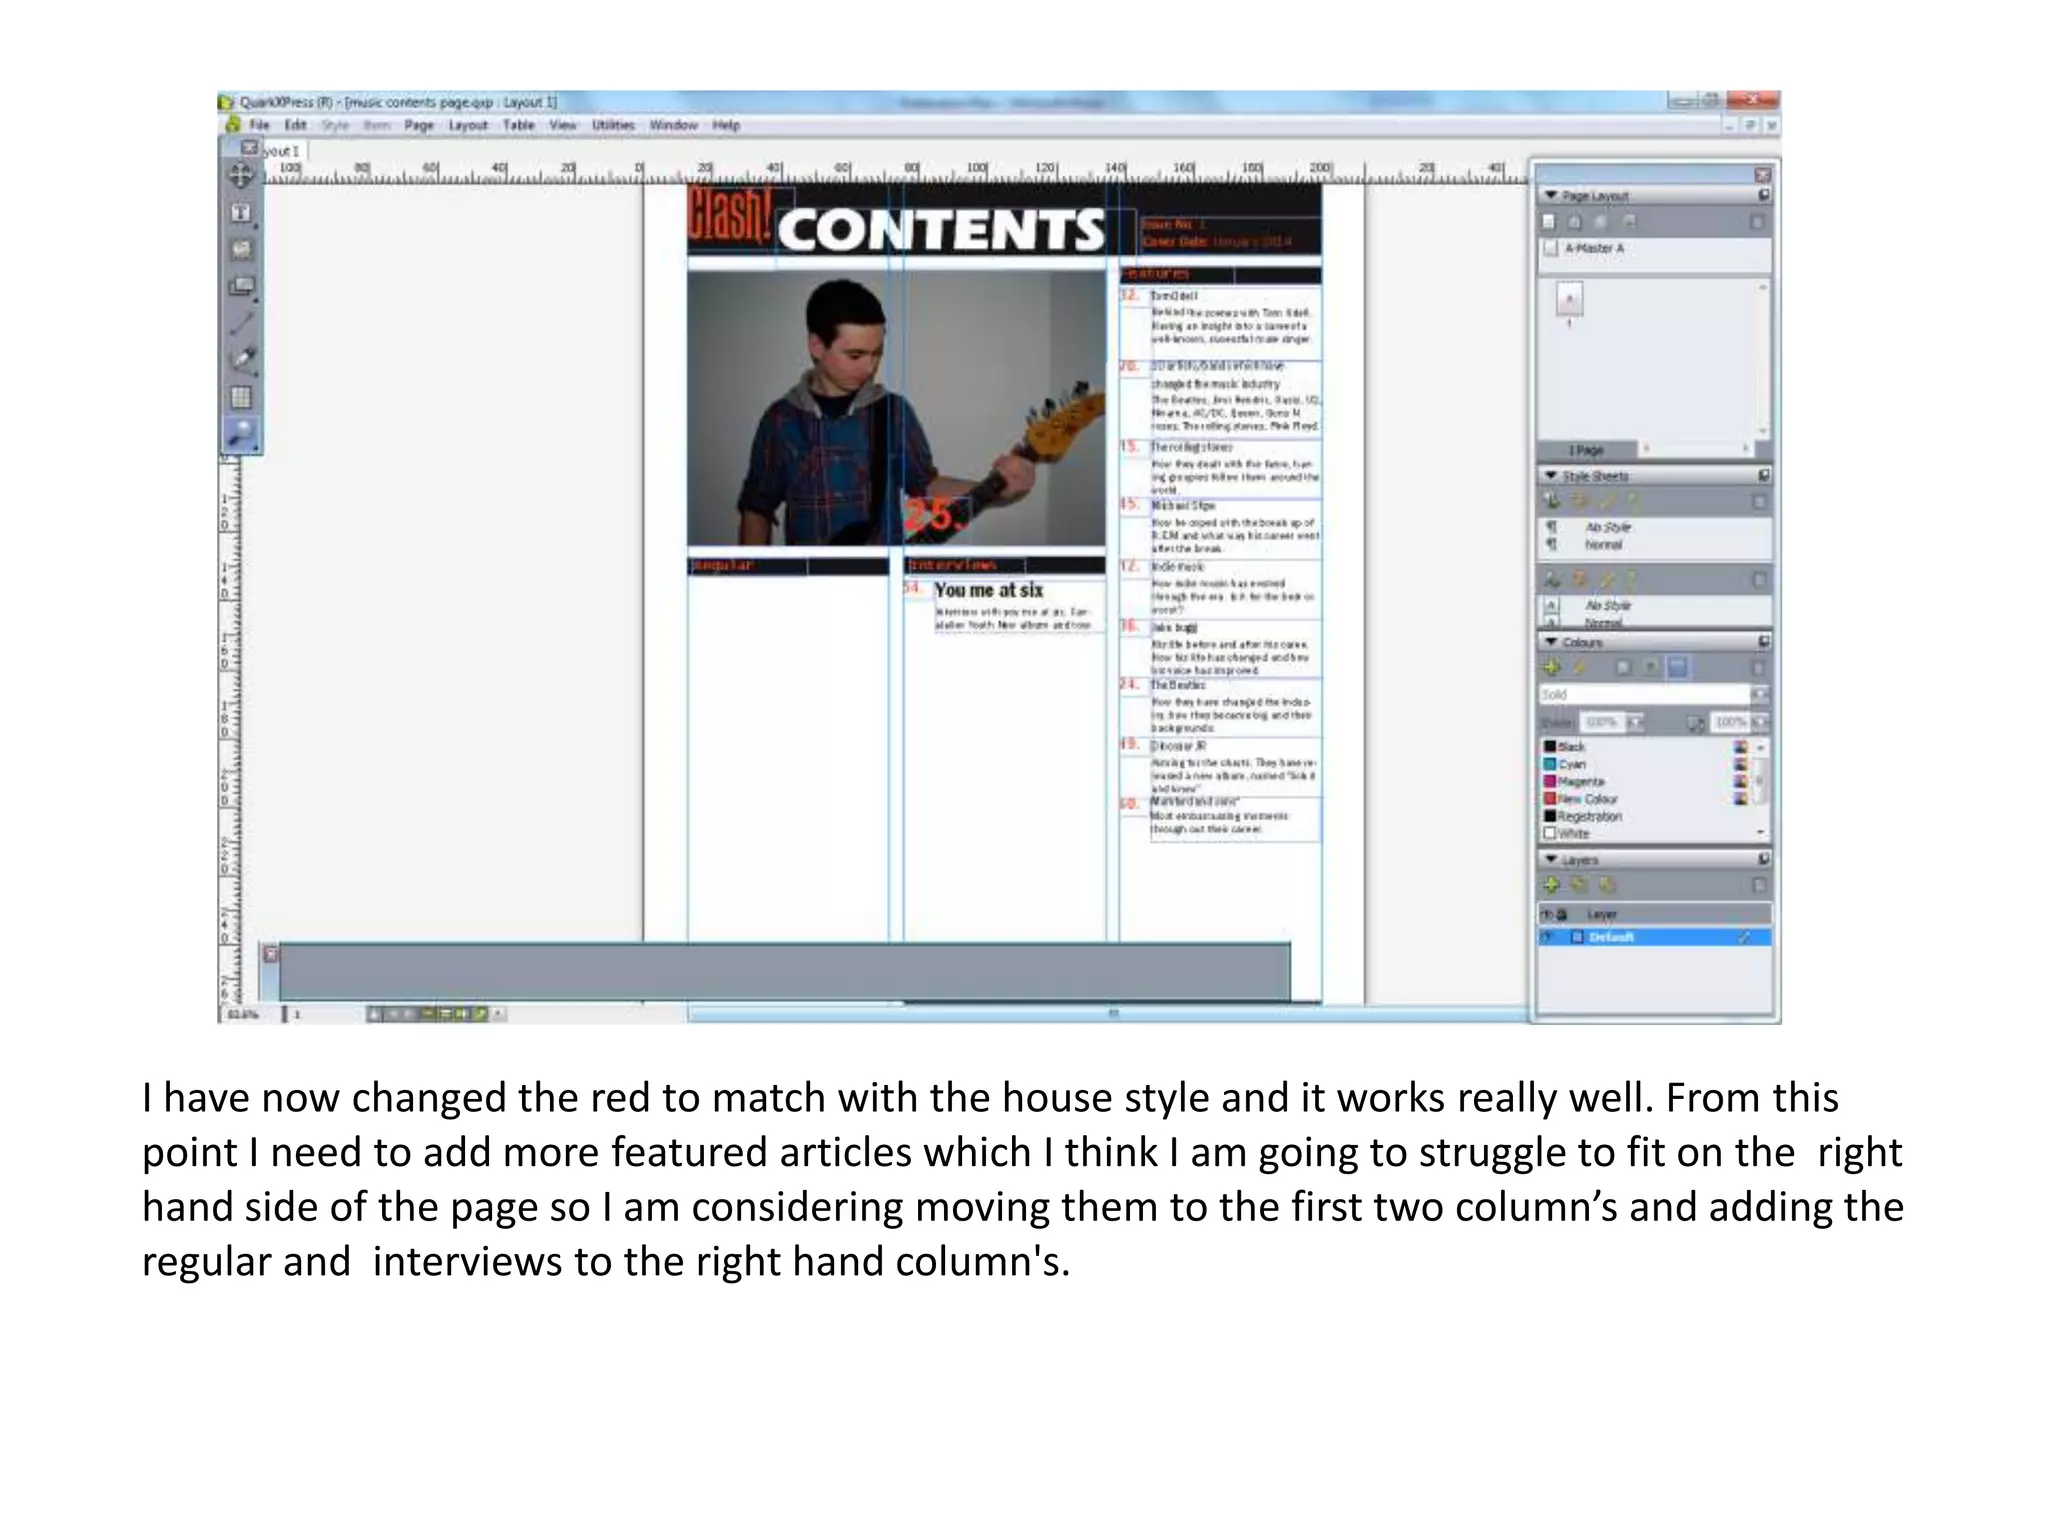Click the green New Colour plus icon
This screenshot has width=2048, height=1536.
1551,667
